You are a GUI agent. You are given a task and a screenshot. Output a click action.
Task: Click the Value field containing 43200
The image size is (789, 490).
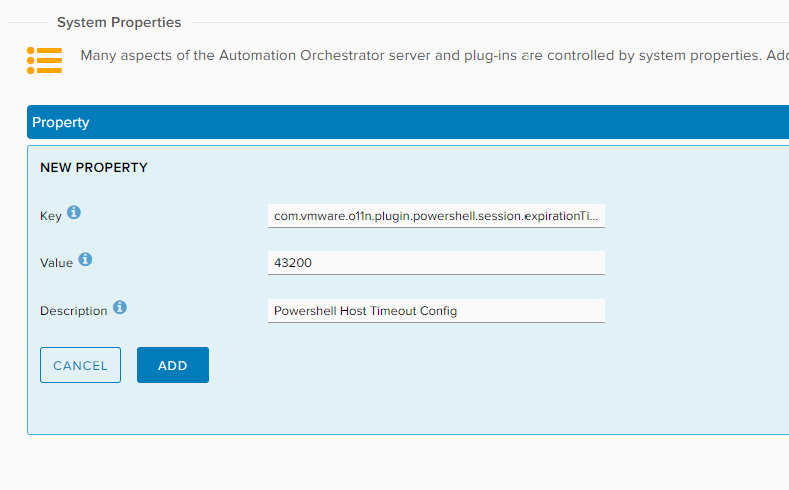[x=436, y=263]
